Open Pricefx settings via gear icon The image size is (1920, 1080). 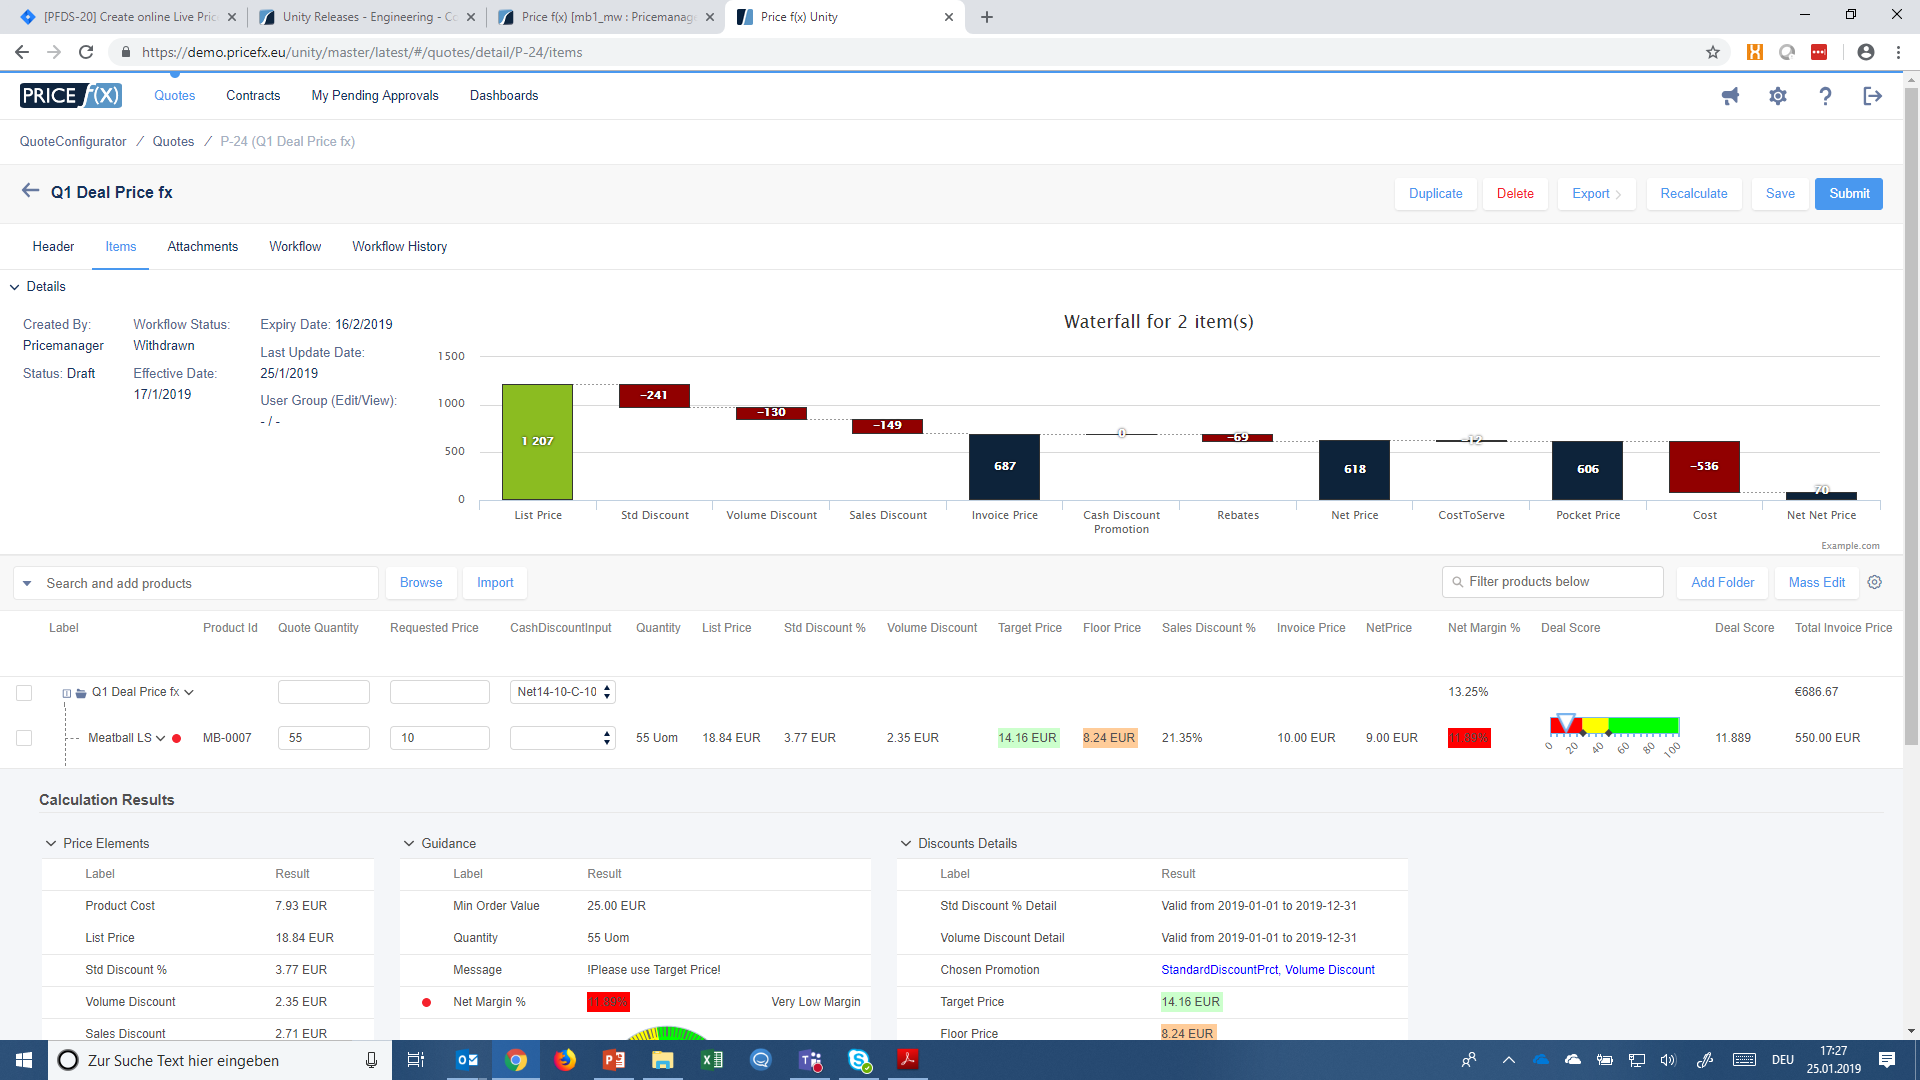click(1778, 95)
